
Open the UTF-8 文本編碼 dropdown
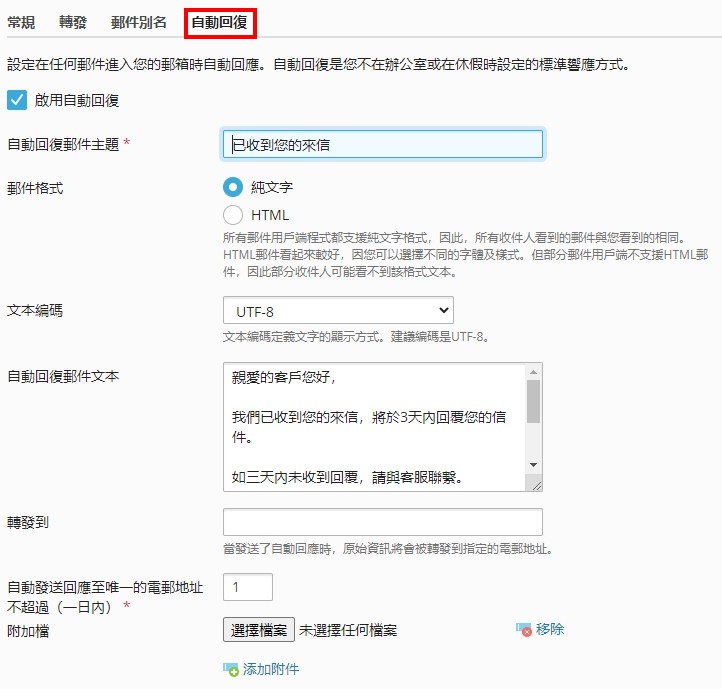(338, 310)
